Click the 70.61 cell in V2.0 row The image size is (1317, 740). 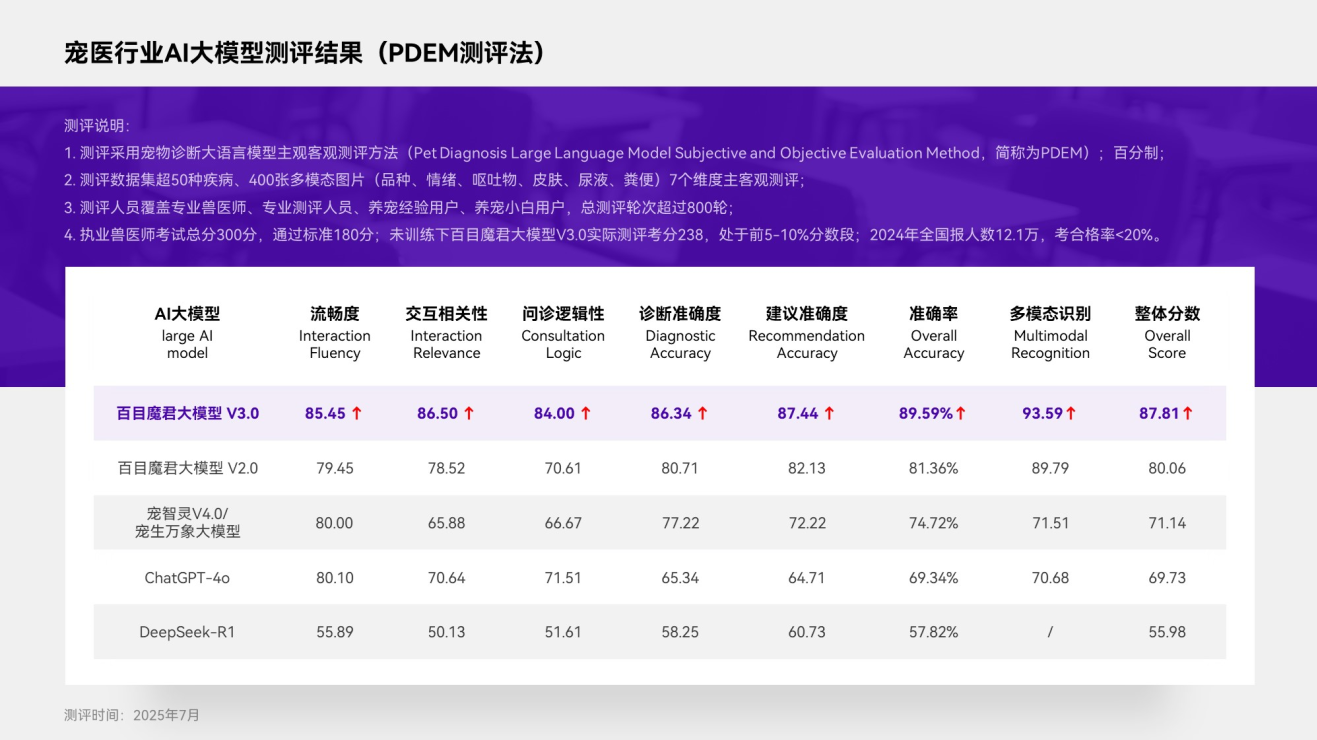tap(563, 468)
